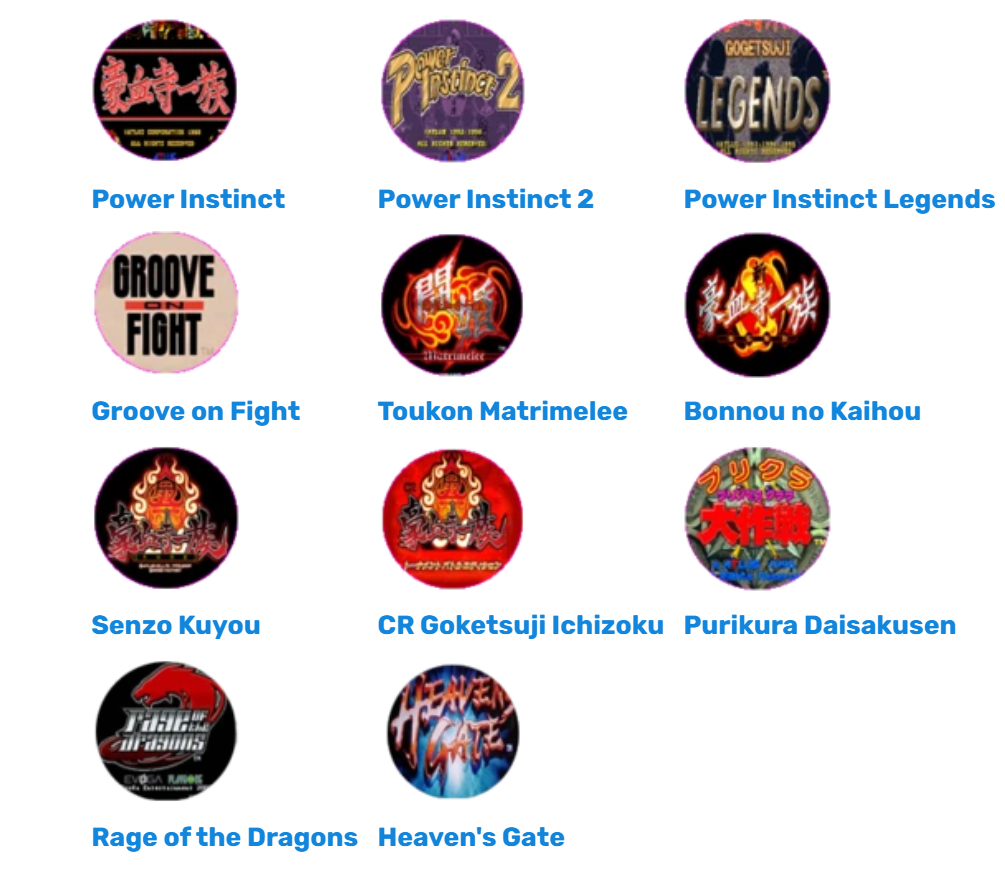Image resolution: width=1005 pixels, height=887 pixels.
Task: Click the Gogetsuji Legends round icon
Action: tap(757, 90)
